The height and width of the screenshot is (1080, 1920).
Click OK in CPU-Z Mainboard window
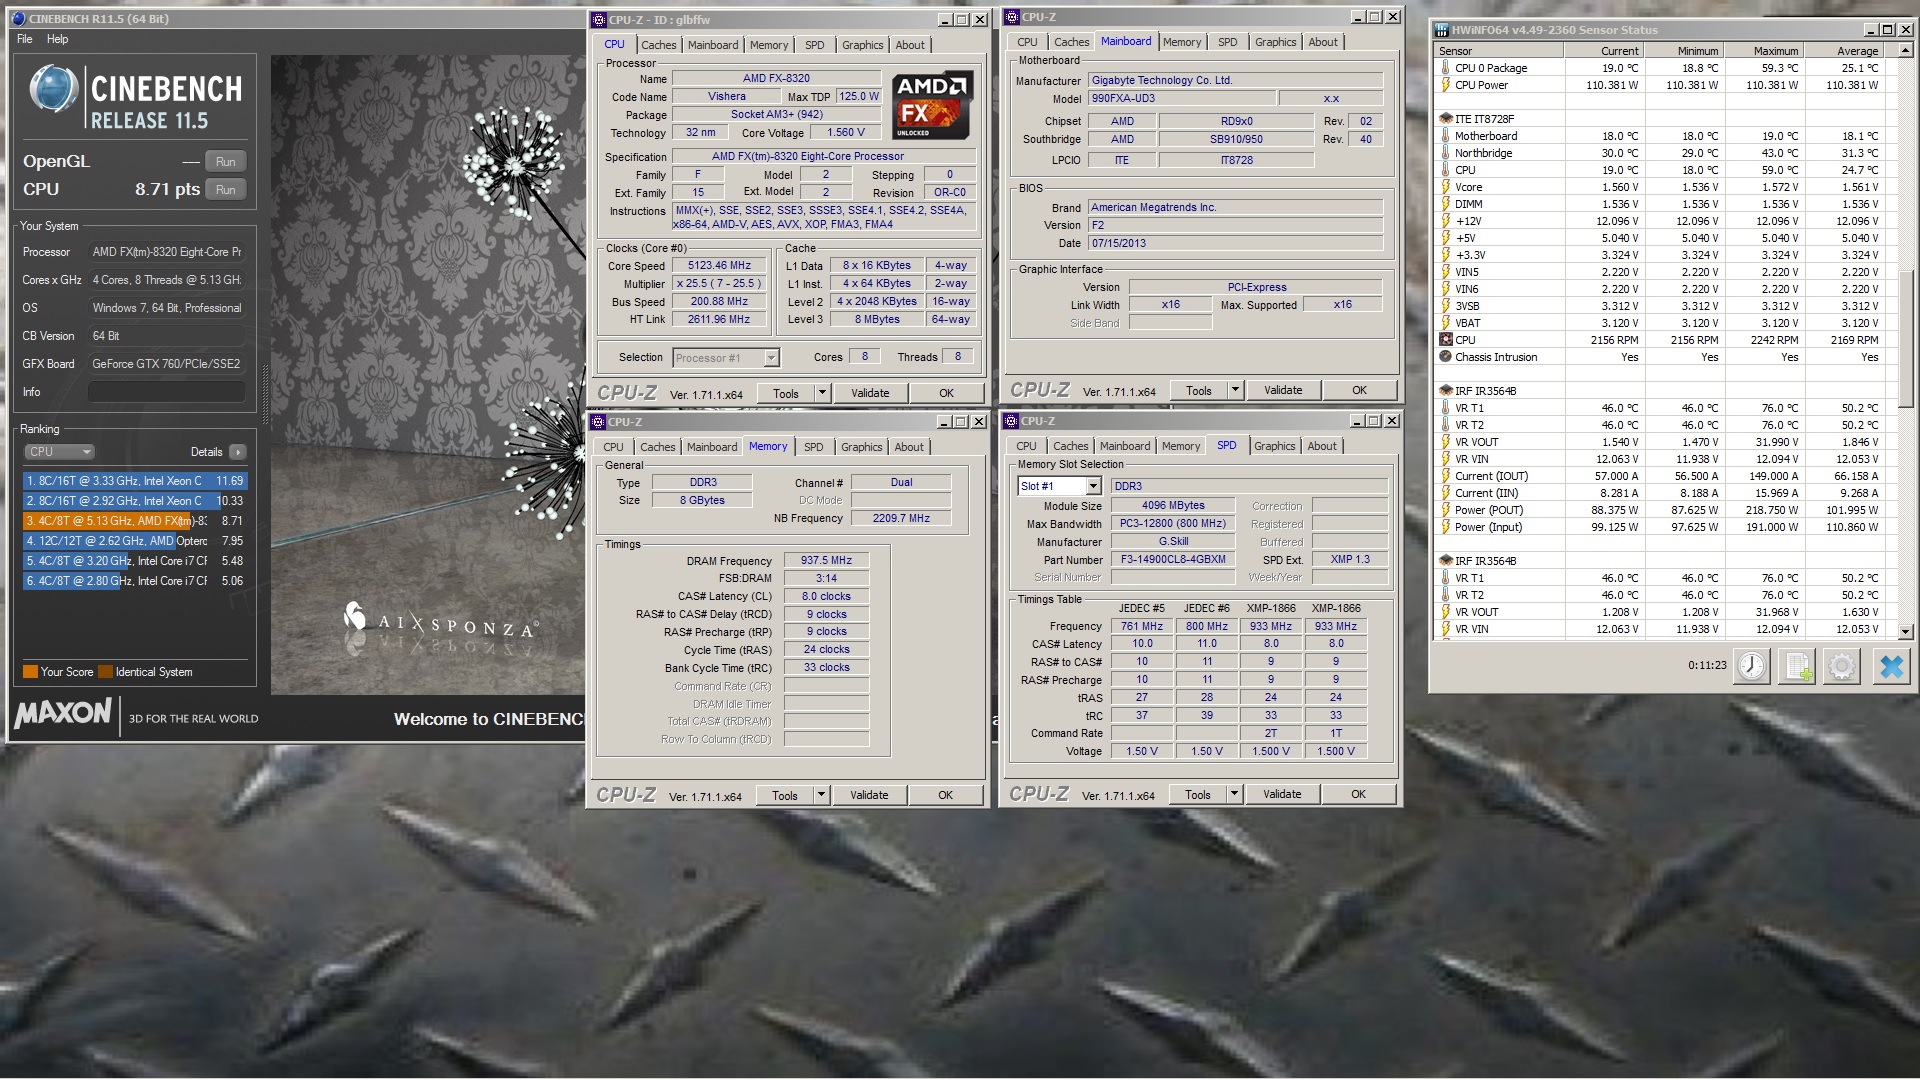(1359, 390)
